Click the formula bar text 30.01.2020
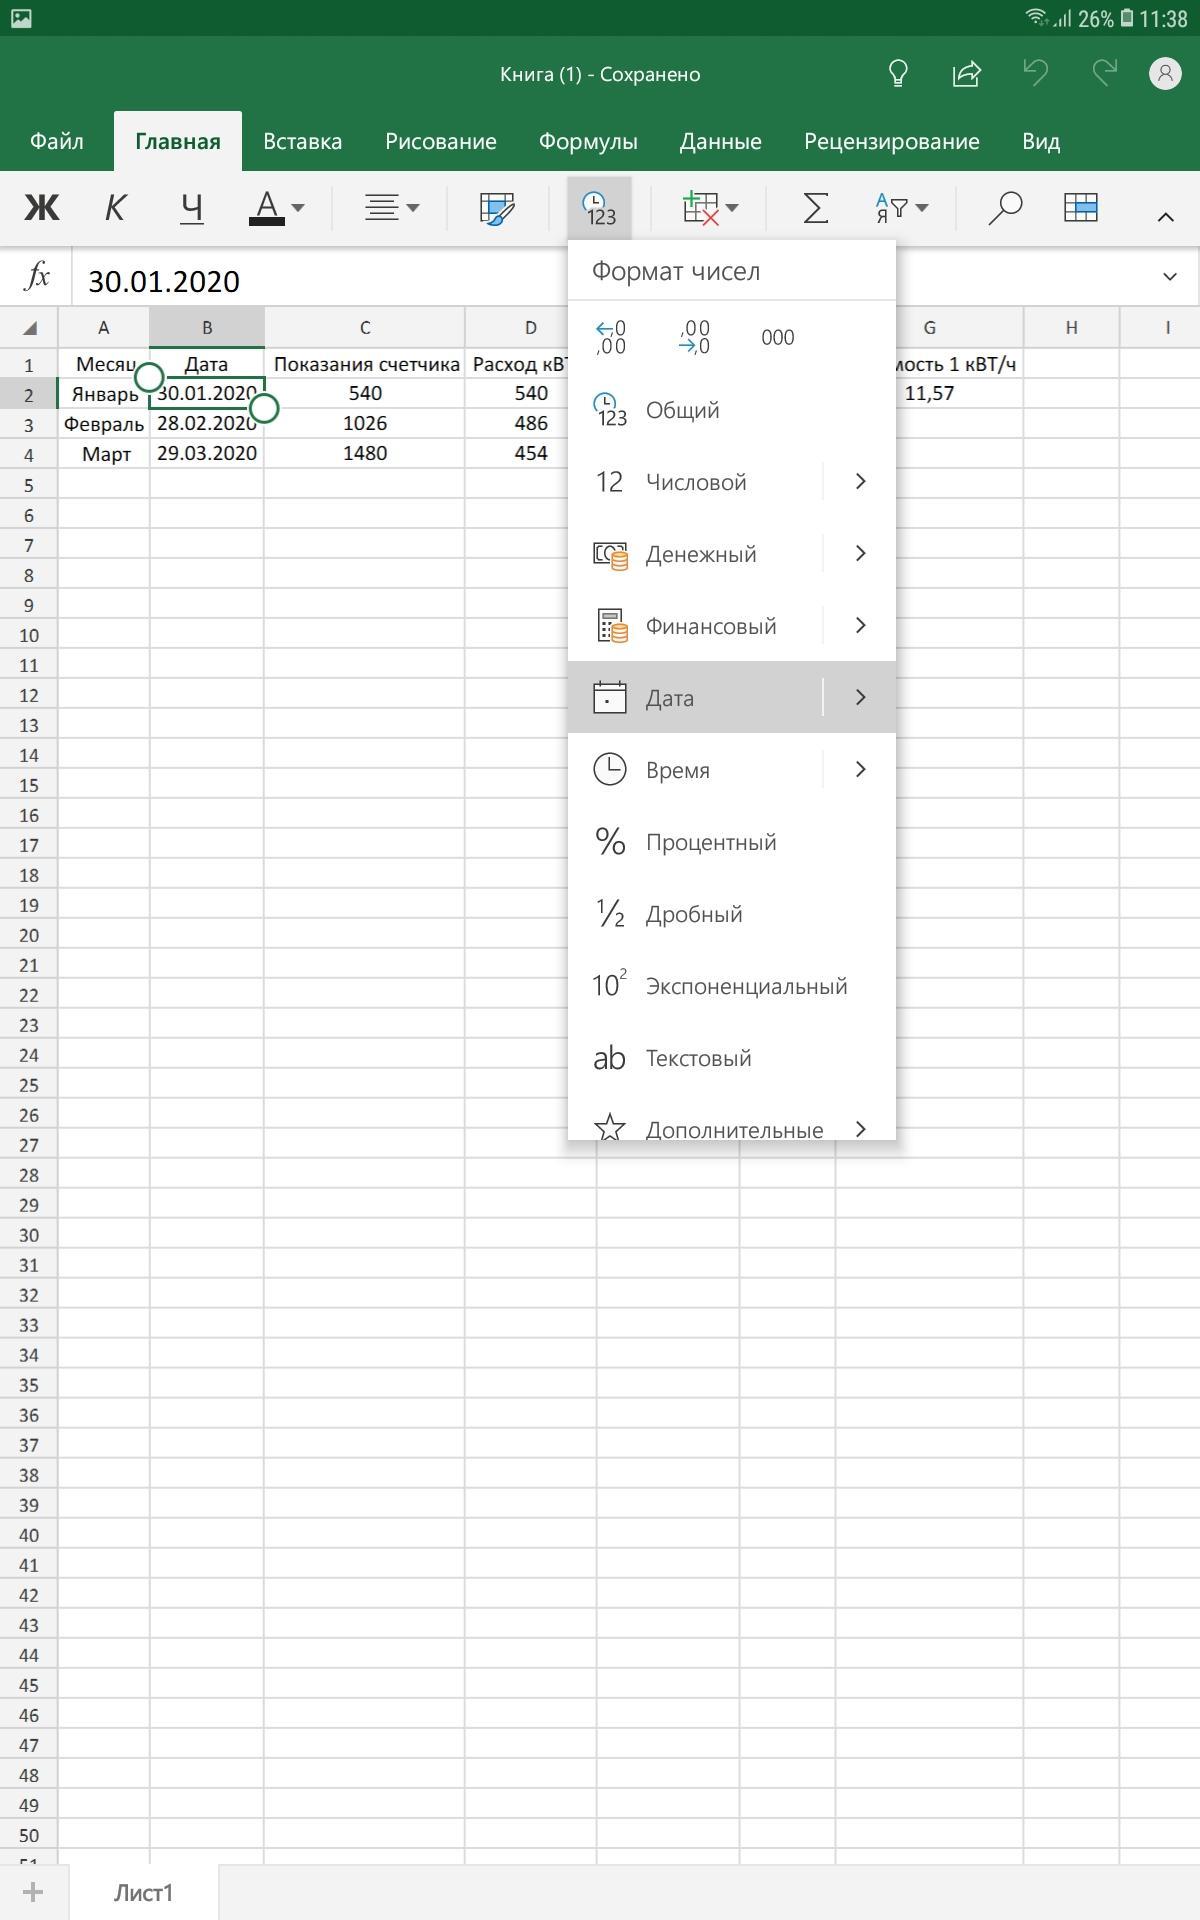The height and width of the screenshot is (1920, 1200). pos(164,281)
